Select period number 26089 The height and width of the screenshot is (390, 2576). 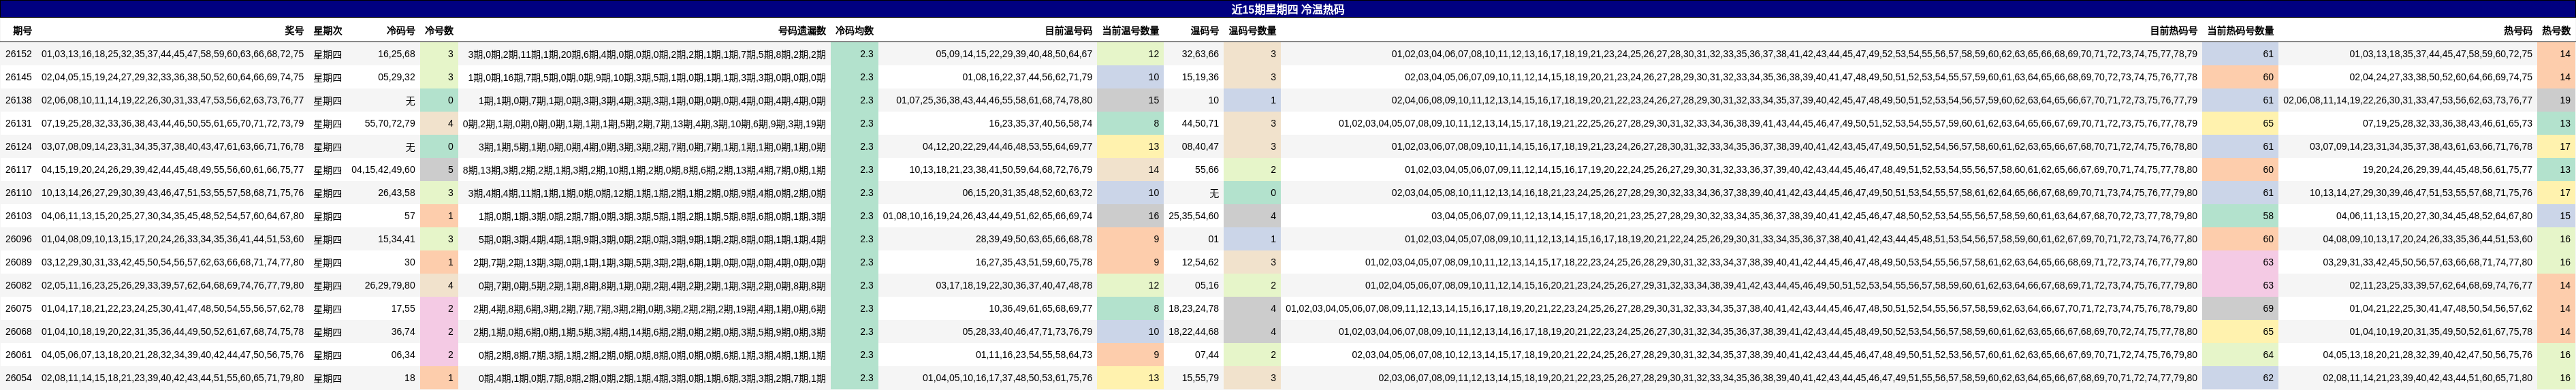point(18,263)
